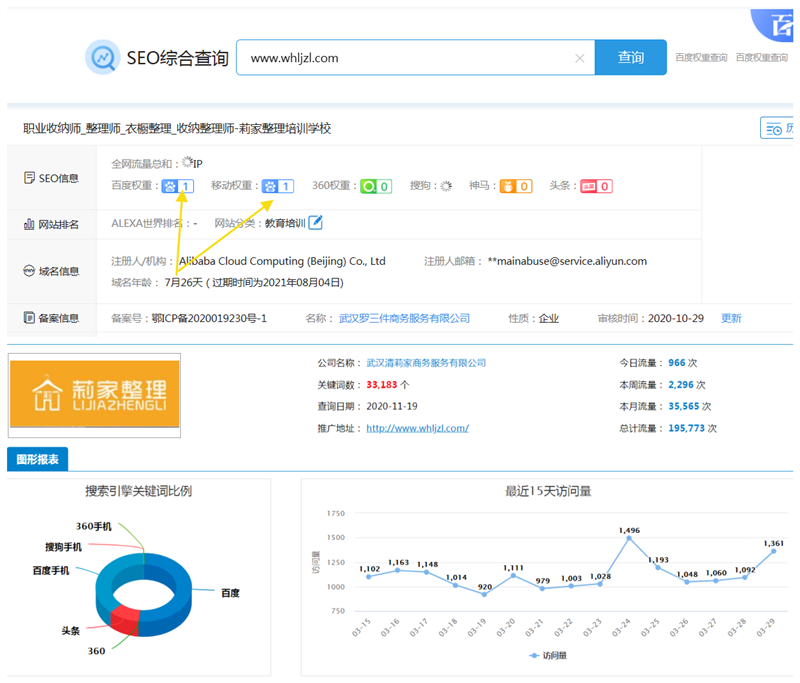This screenshot has height=683, width=800.
Task: Select the 1,361 data point on 03-29
Action: pyautogui.click(x=773, y=551)
